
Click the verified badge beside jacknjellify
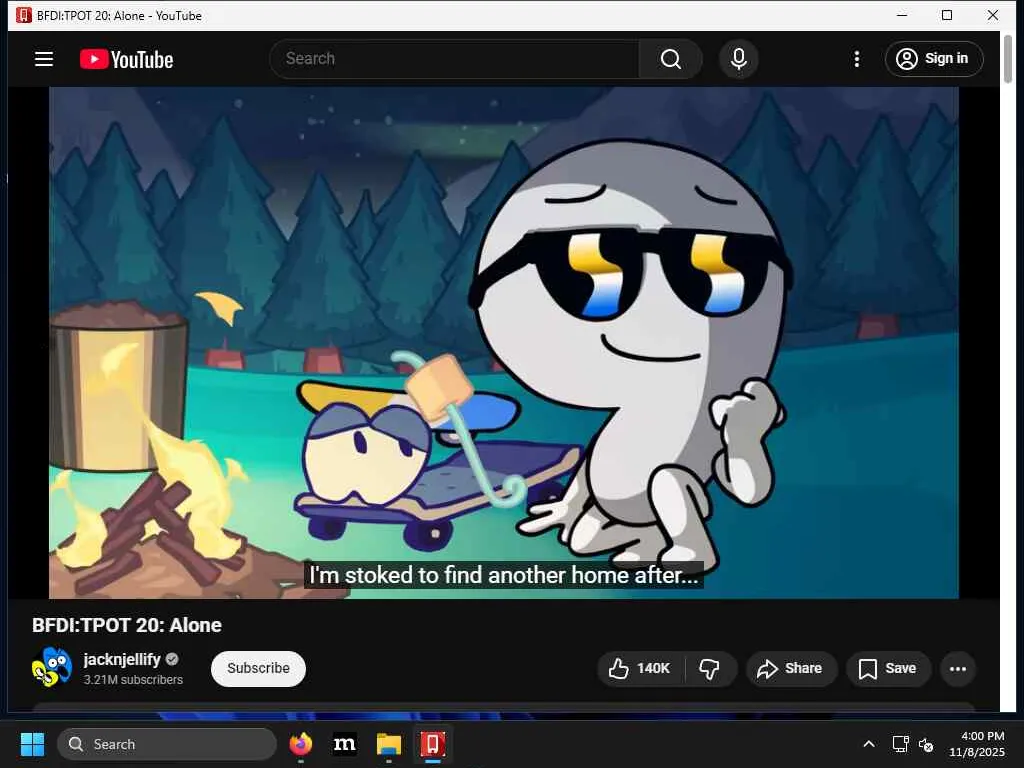click(x=172, y=660)
